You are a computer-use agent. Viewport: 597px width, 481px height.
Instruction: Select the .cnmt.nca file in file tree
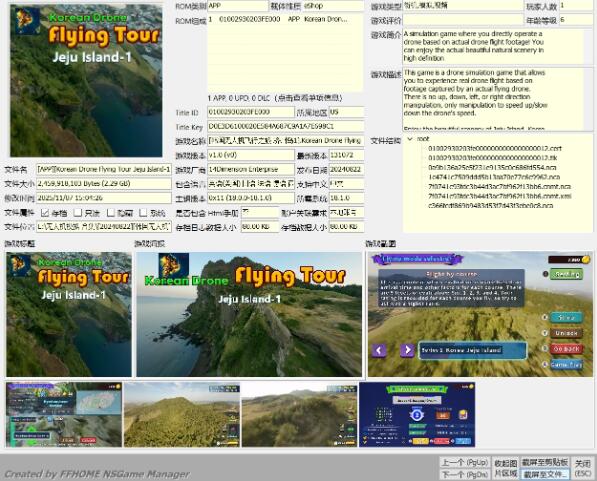pyautogui.click(x=499, y=187)
